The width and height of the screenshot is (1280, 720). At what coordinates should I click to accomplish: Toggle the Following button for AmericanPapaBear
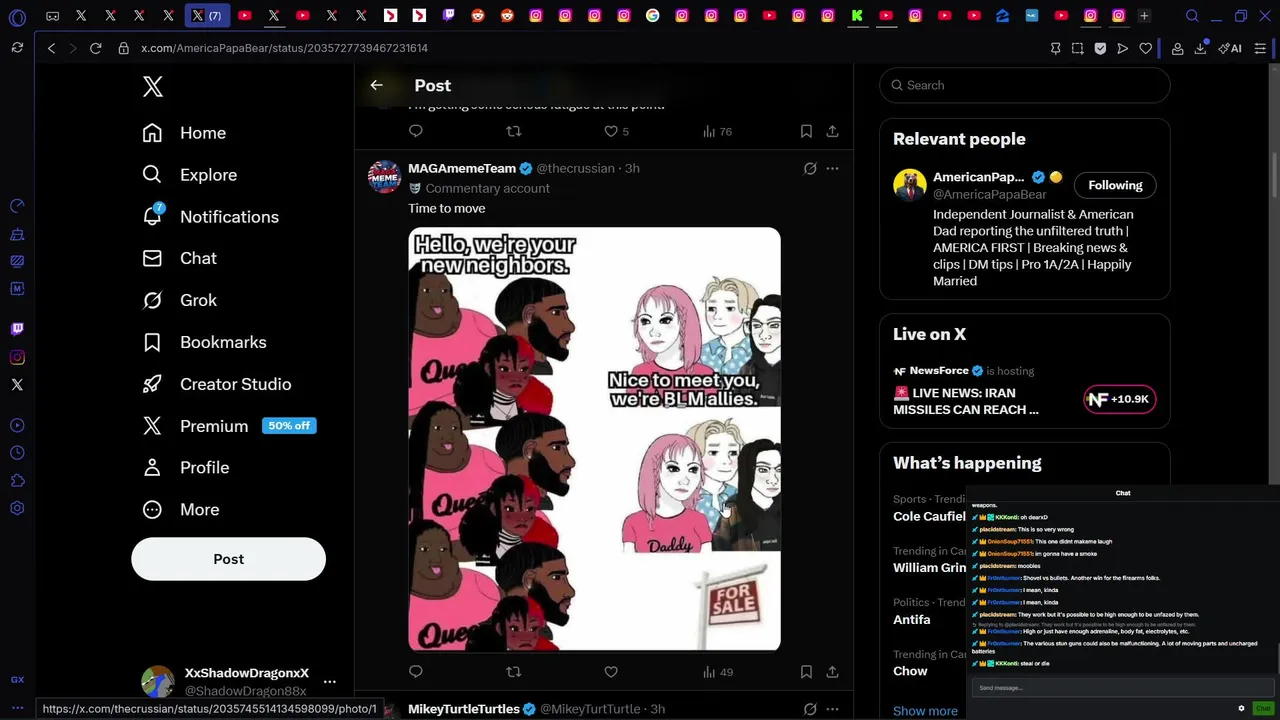(1115, 185)
